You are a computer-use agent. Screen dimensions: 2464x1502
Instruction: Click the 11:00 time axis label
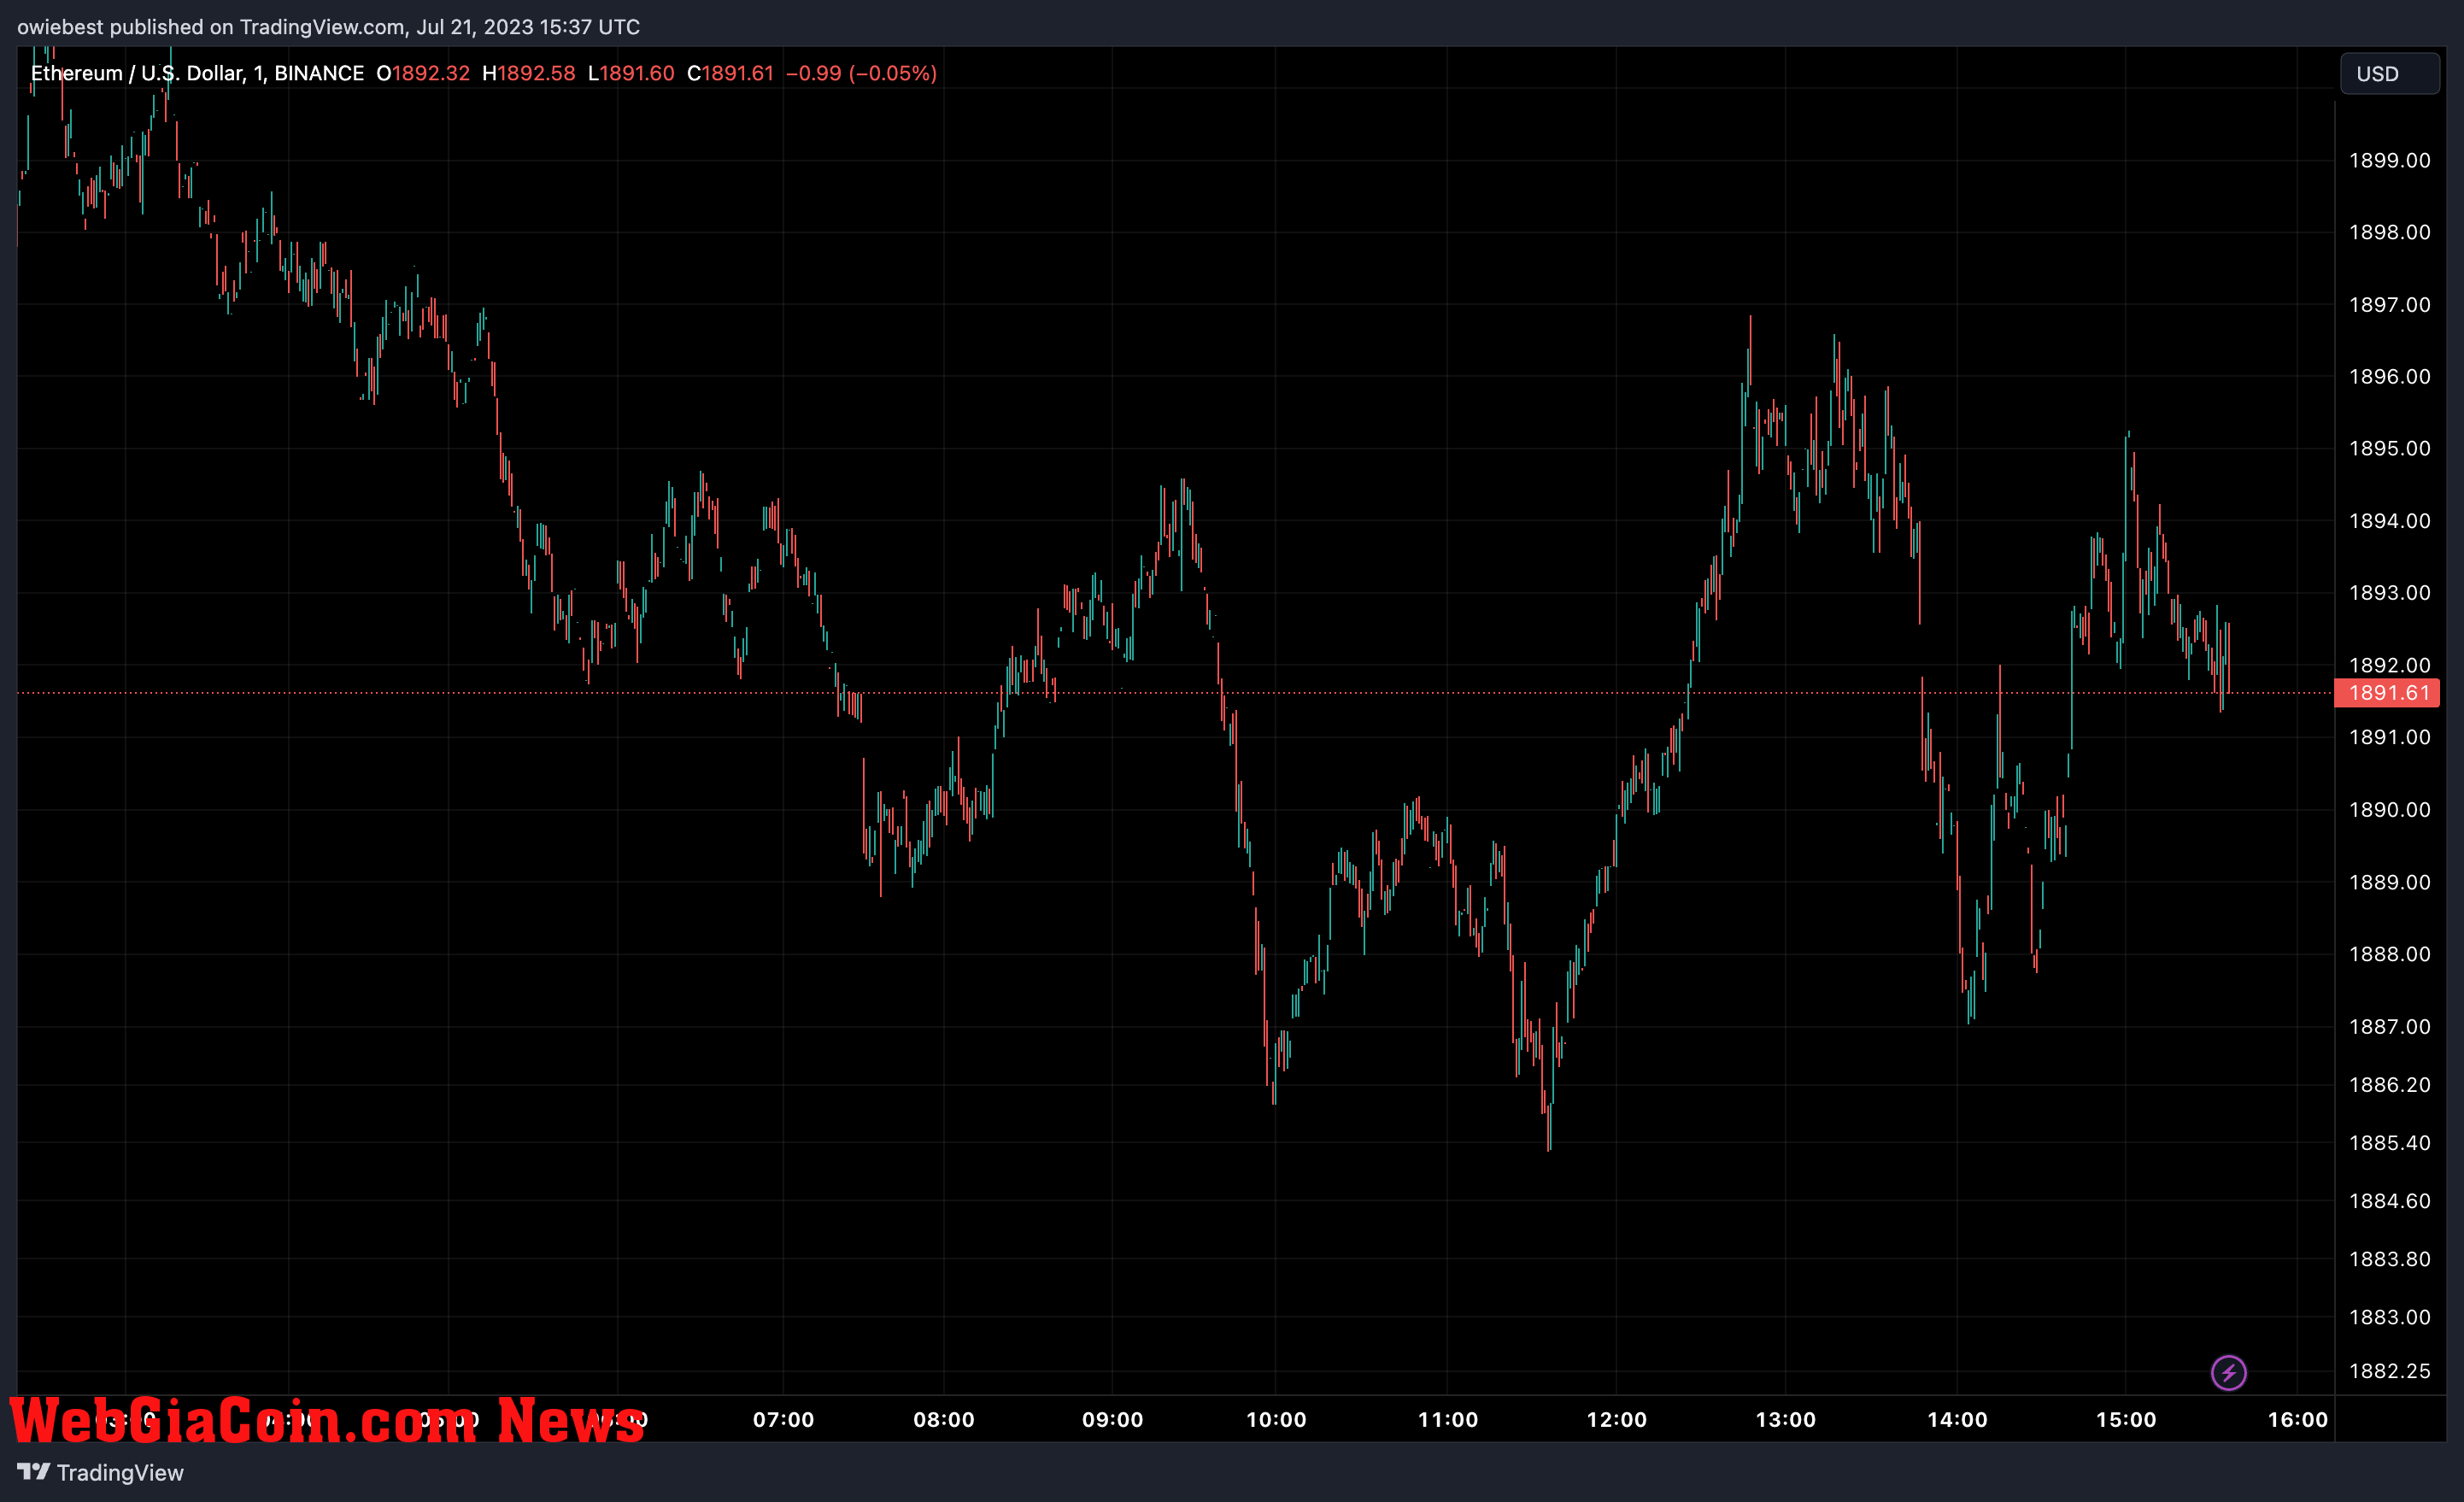tap(1447, 1420)
